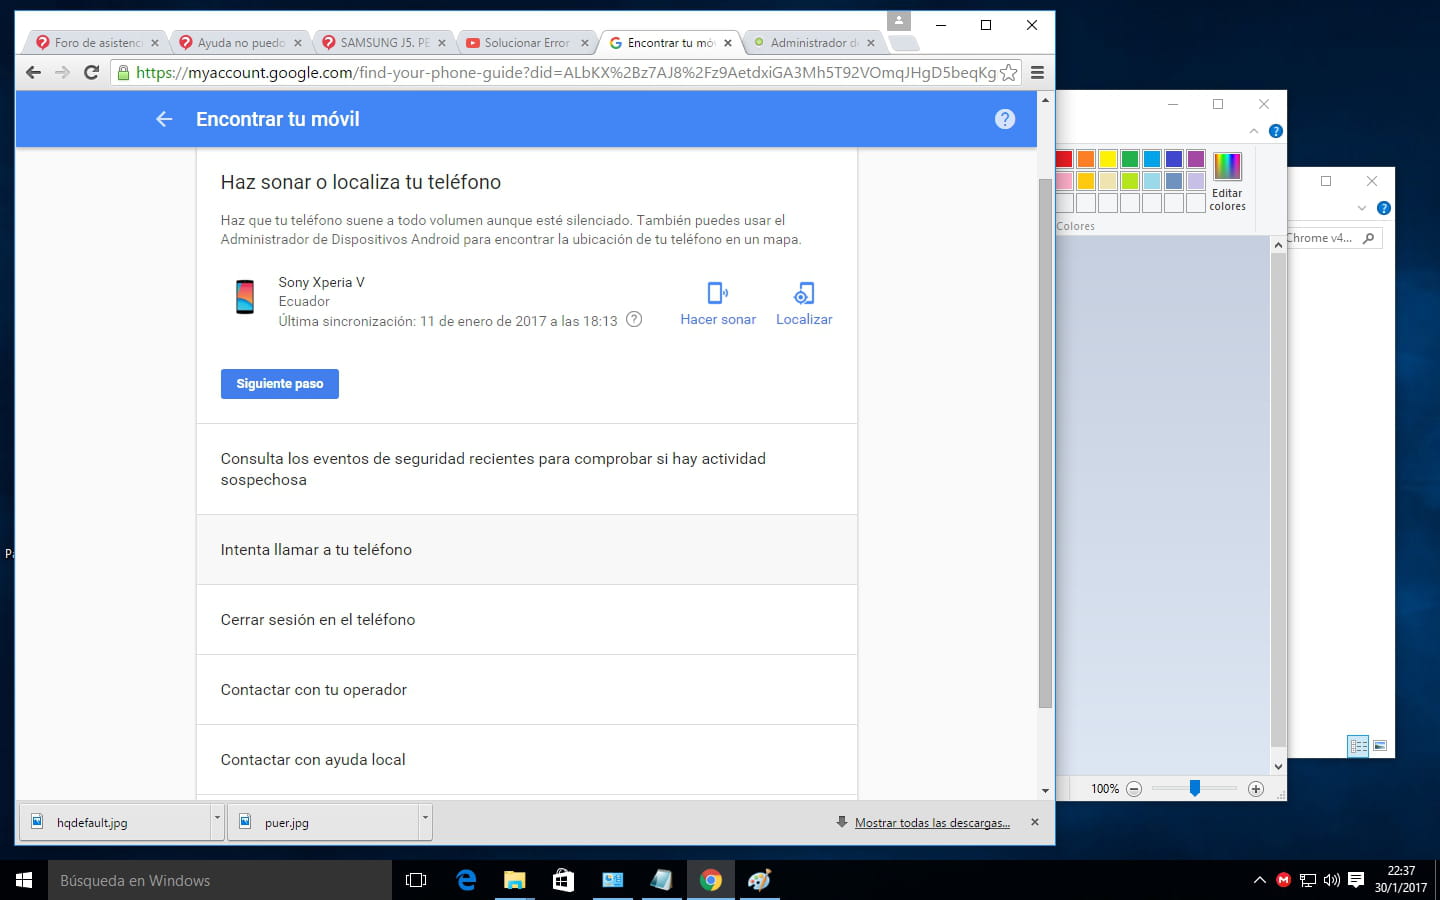Switch to Paint from the taskbar
1440x900 pixels.
(760, 880)
